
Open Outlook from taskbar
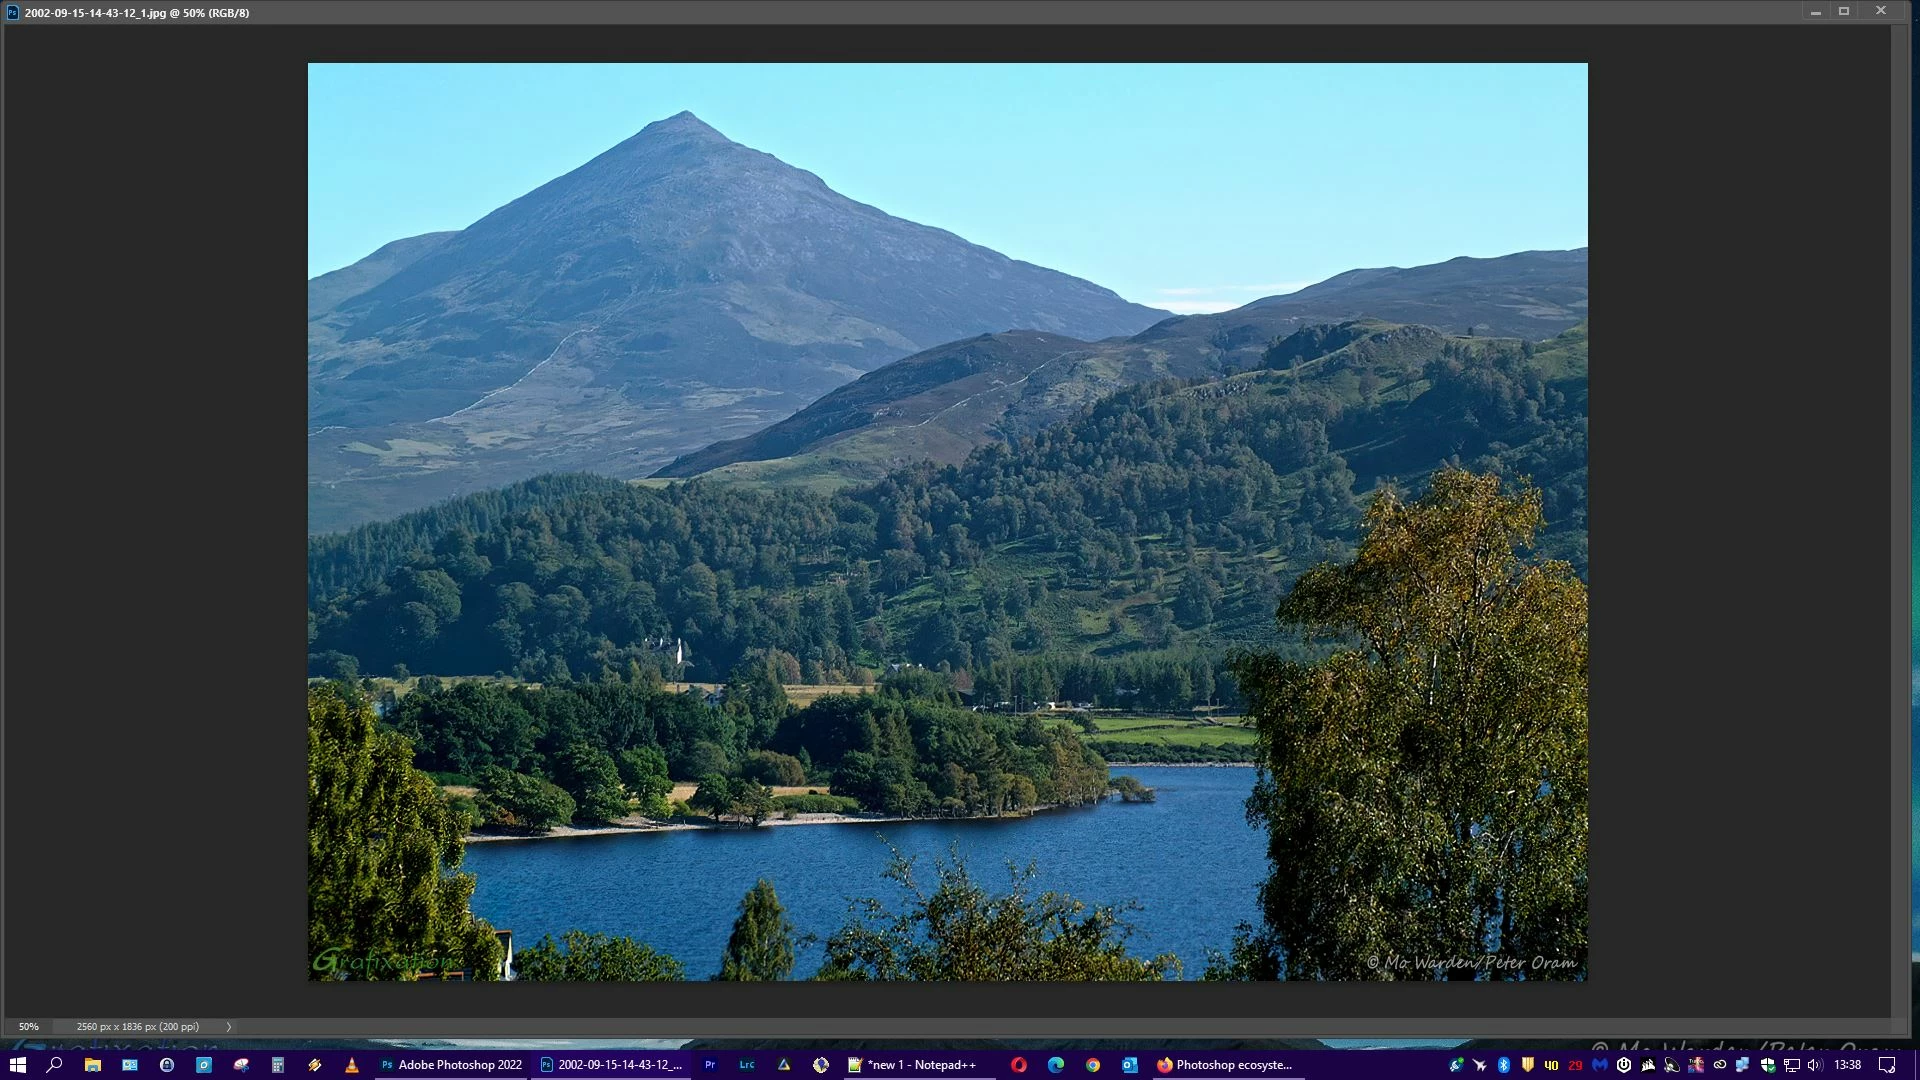[1130, 1065]
